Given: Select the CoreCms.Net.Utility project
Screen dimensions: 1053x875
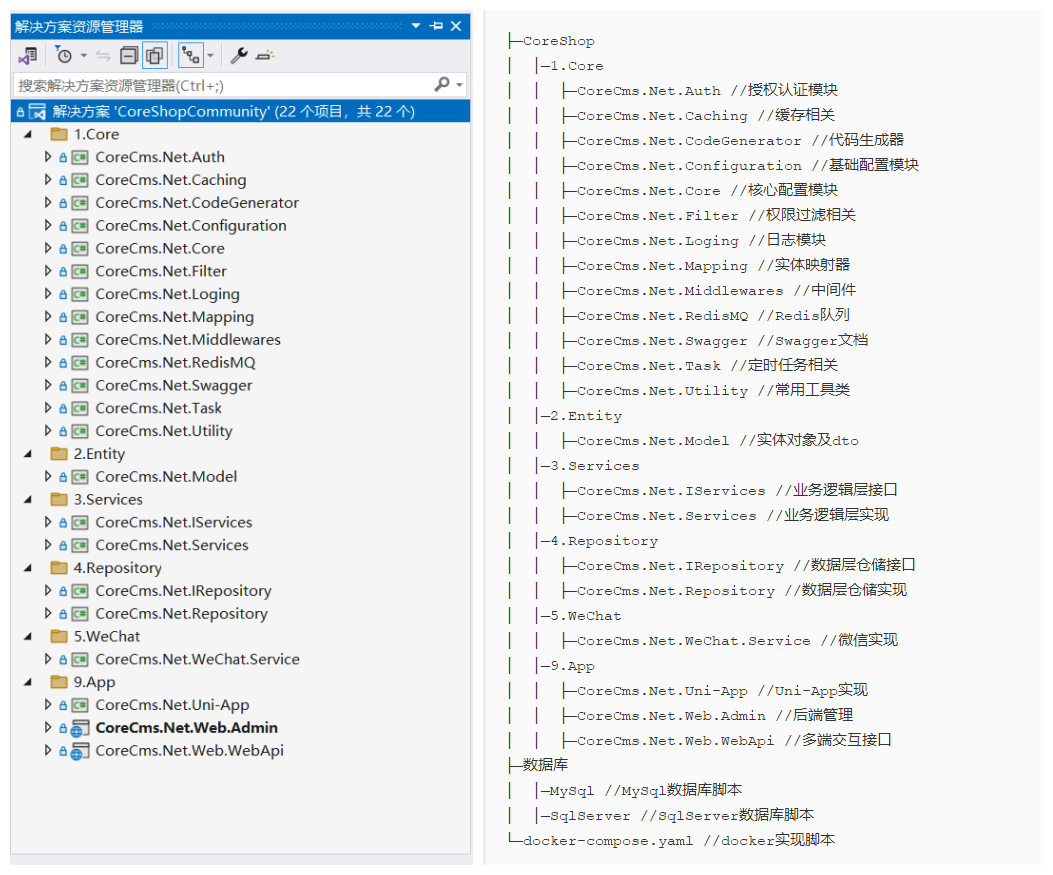Looking at the screenshot, I should pos(164,431).
